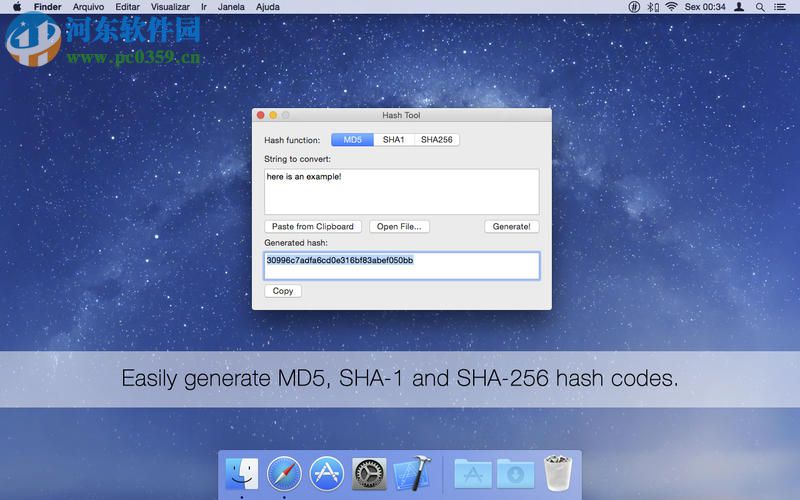Launch Xcode from the Dock
This screenshot has height=500, width=800.
coord(412,473)
